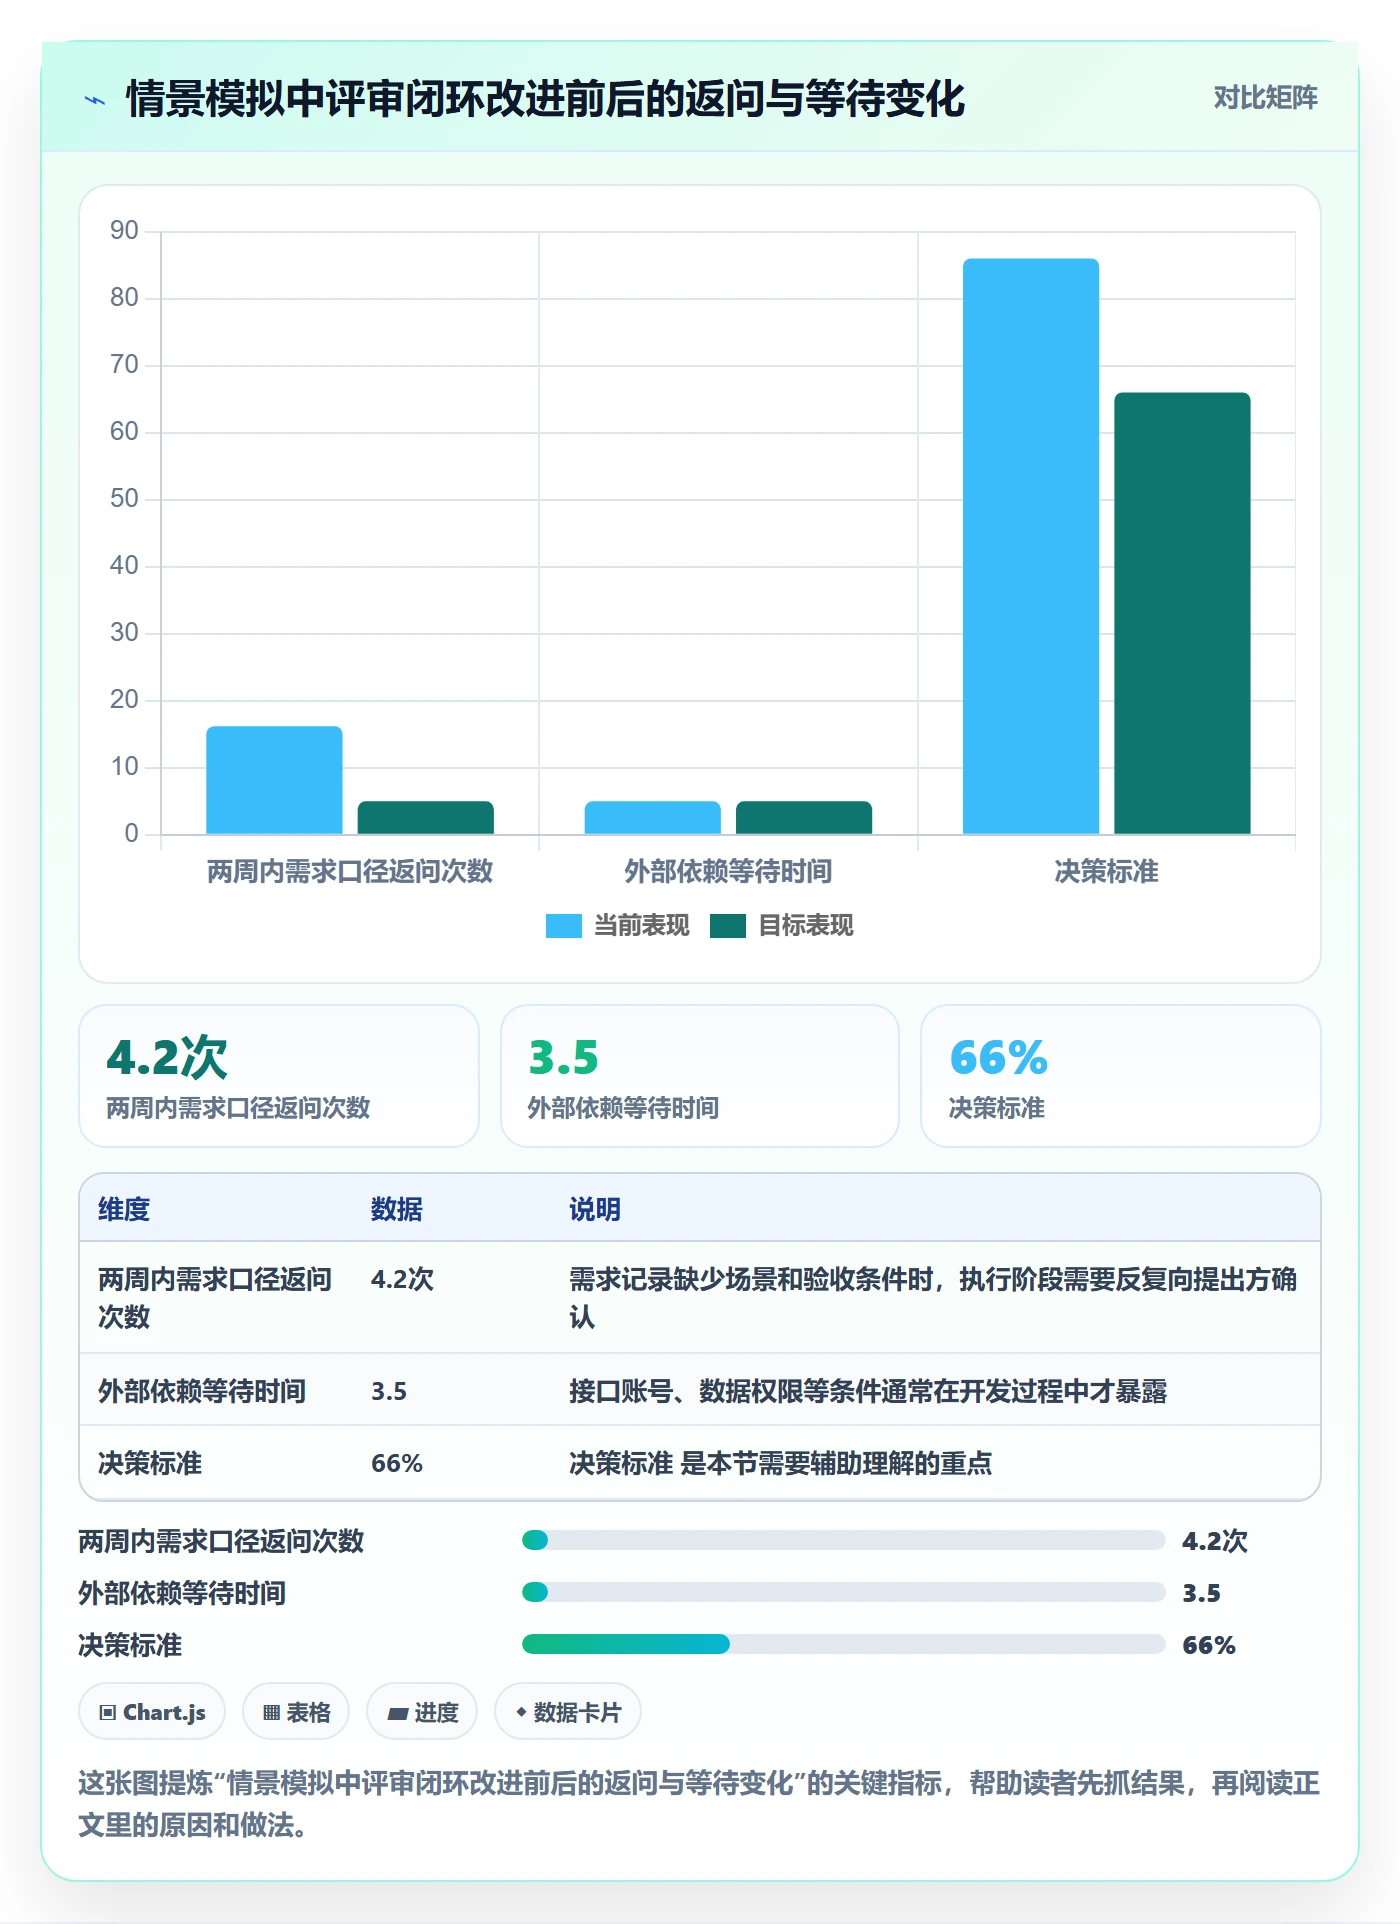This screenshot has height=1924, width=1400.
Task: Click the 90 y-axis tick label
Action: (124, 231)
